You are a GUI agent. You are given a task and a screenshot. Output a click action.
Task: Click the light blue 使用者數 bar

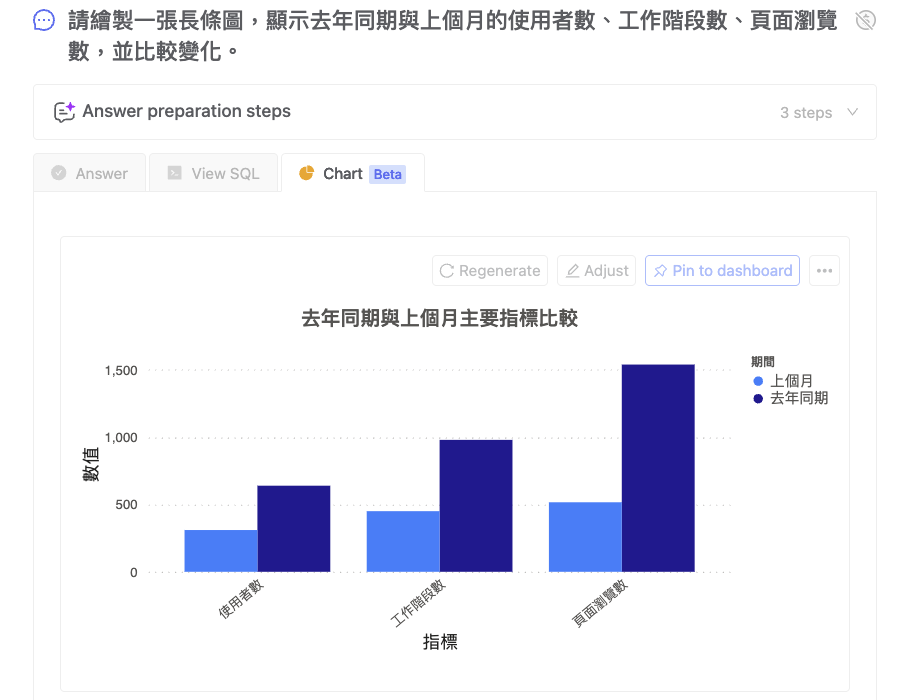coord(221,551)
